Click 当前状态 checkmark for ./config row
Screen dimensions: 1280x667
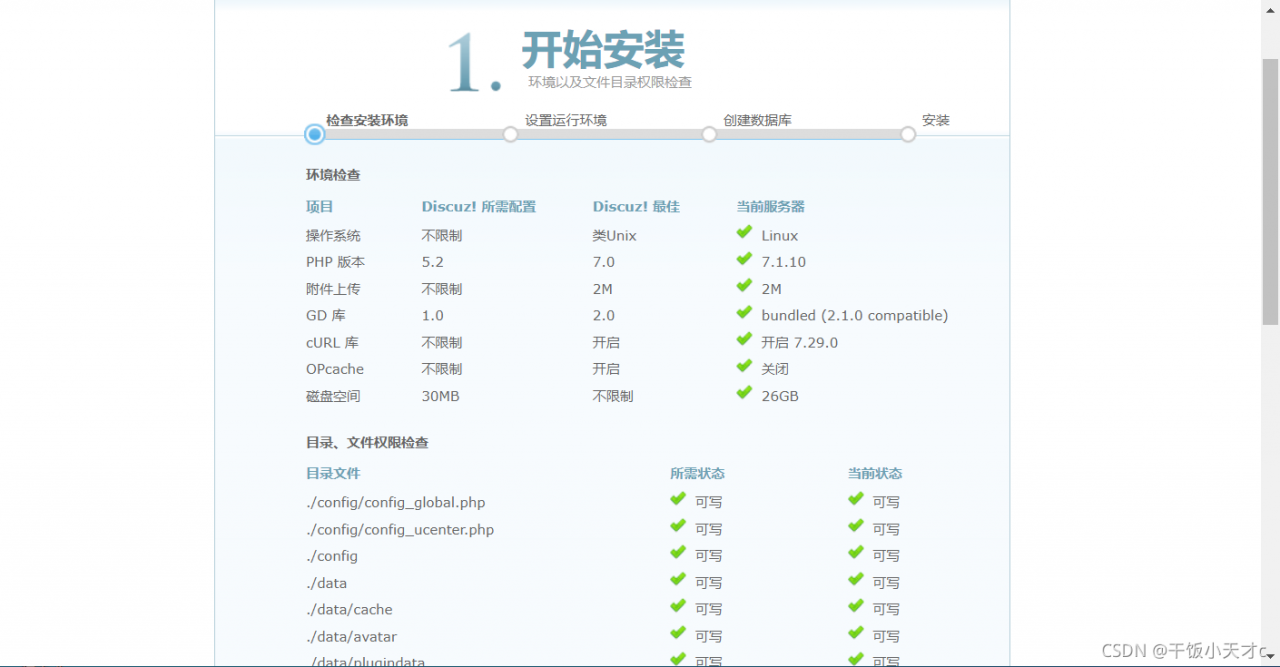[856, 553]
